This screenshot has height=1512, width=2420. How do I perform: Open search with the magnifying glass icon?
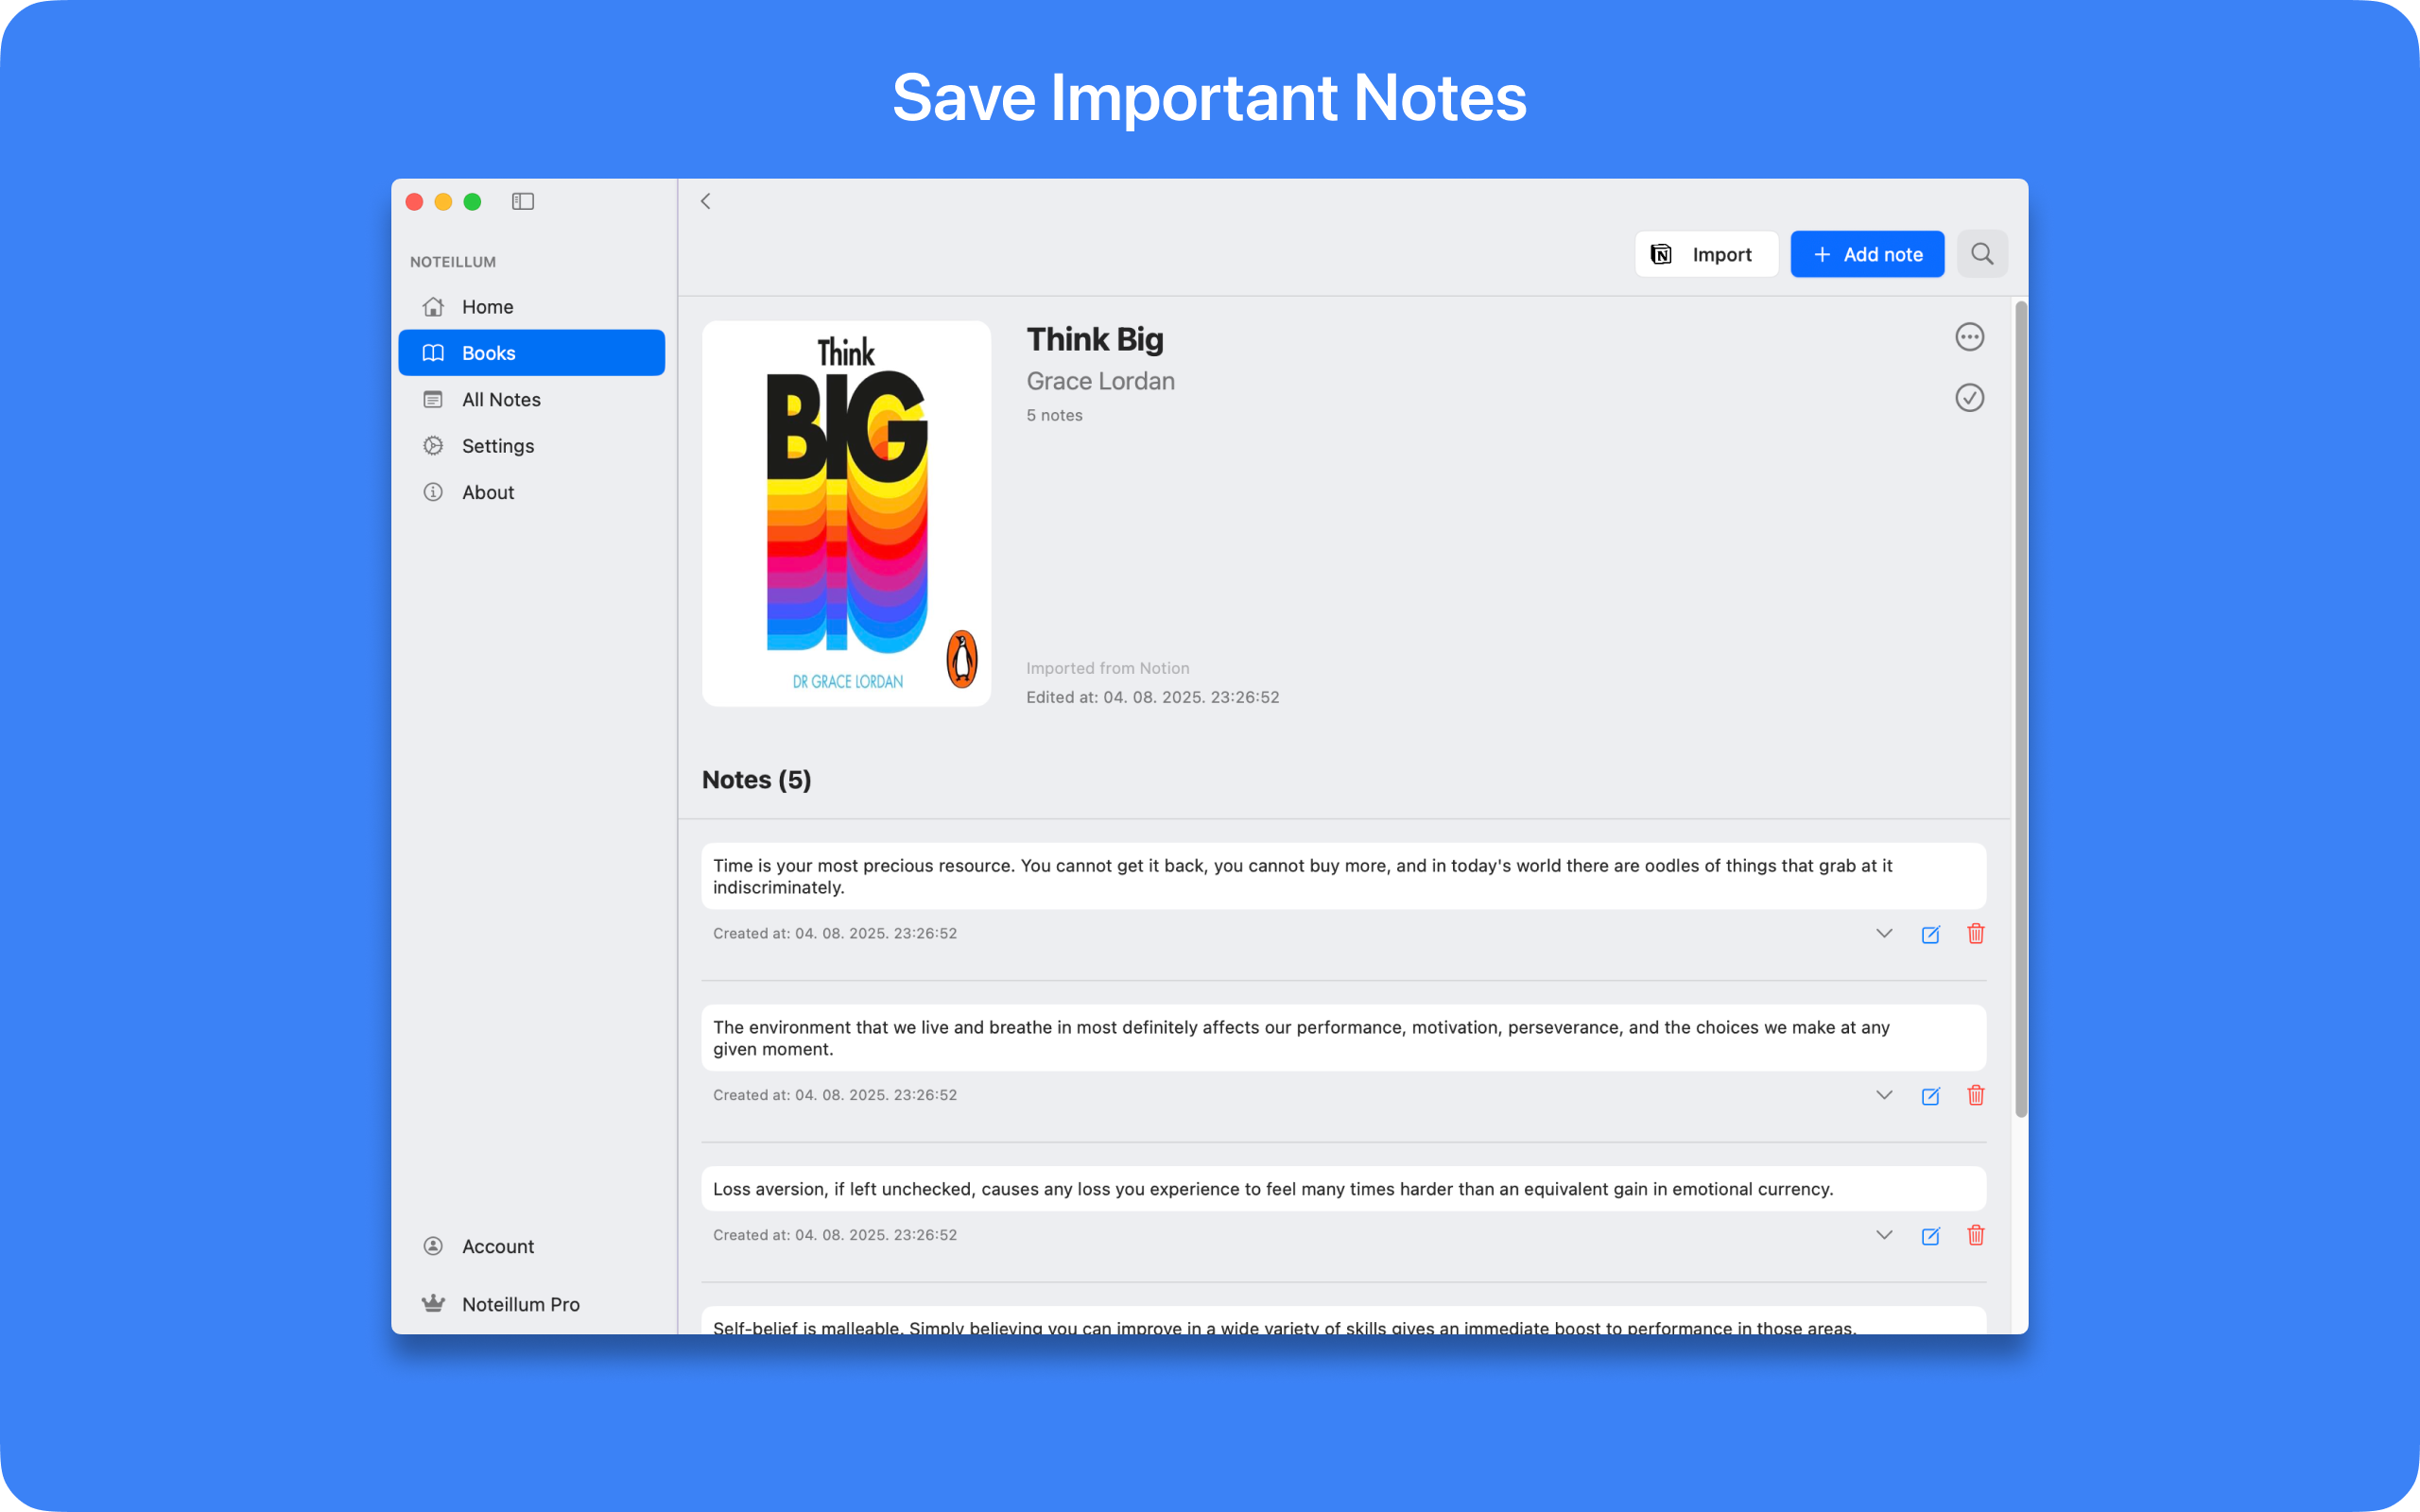[1982, 254]
